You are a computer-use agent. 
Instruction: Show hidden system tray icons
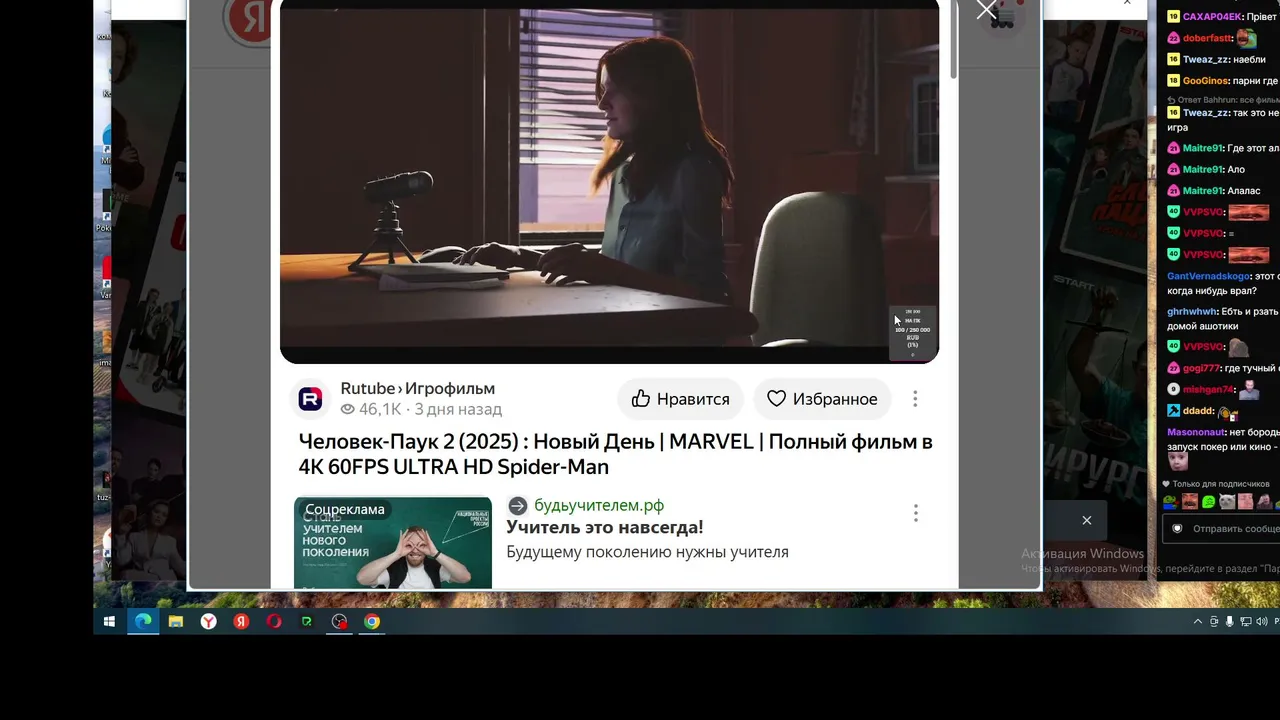point(1198,621)
